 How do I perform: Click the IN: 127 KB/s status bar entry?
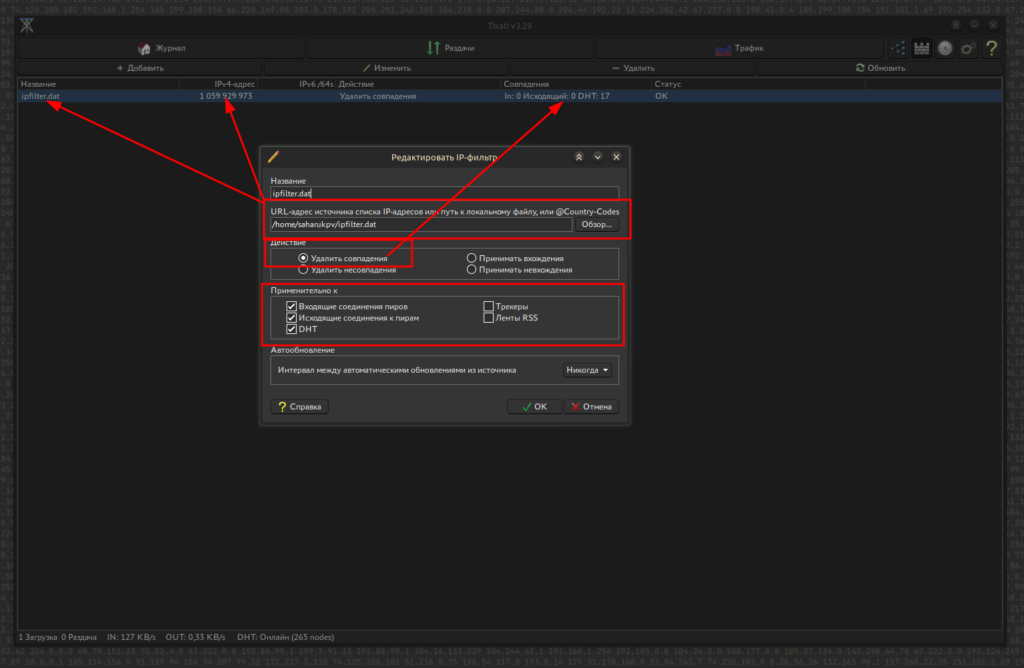click(x=131, y=637)
